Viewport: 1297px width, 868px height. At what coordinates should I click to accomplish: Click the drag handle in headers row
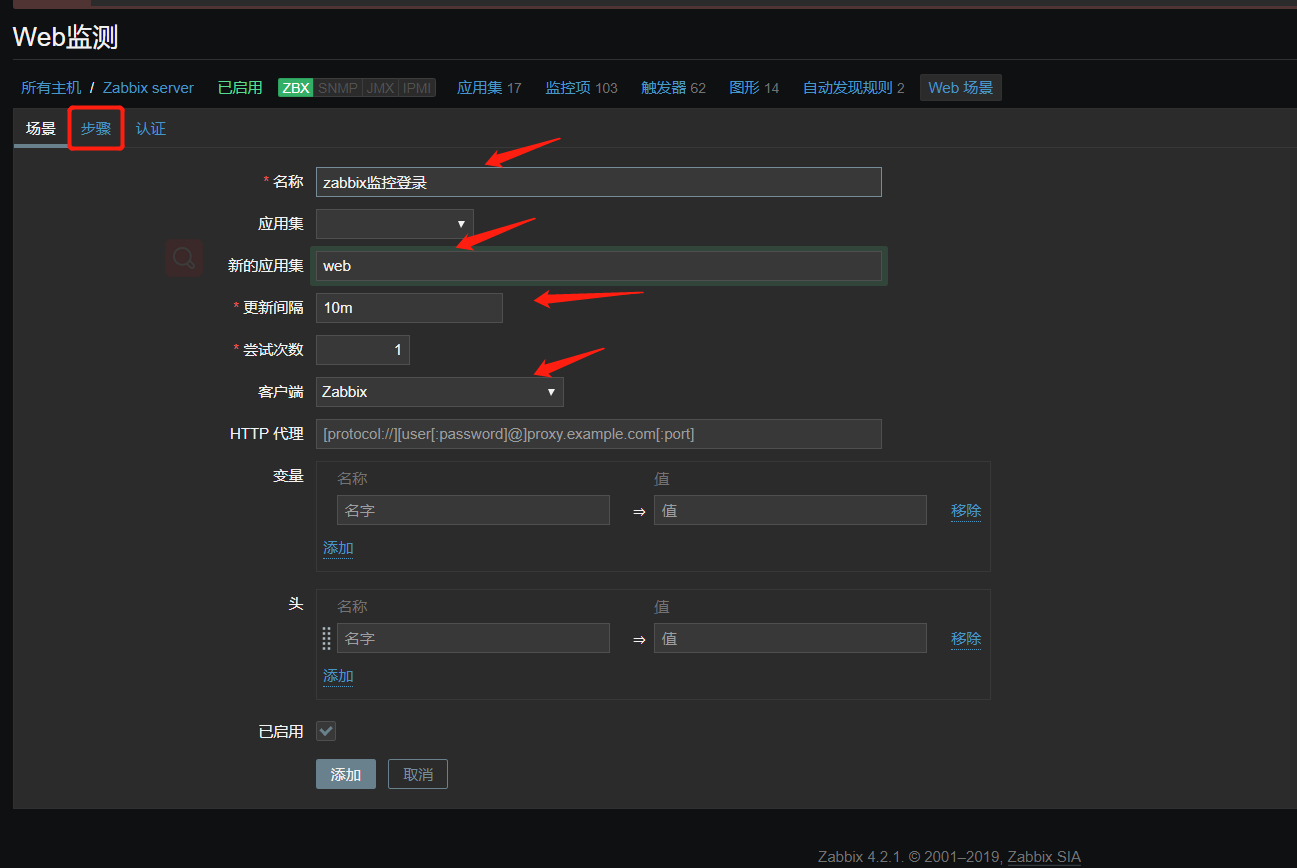coord(326,638)
